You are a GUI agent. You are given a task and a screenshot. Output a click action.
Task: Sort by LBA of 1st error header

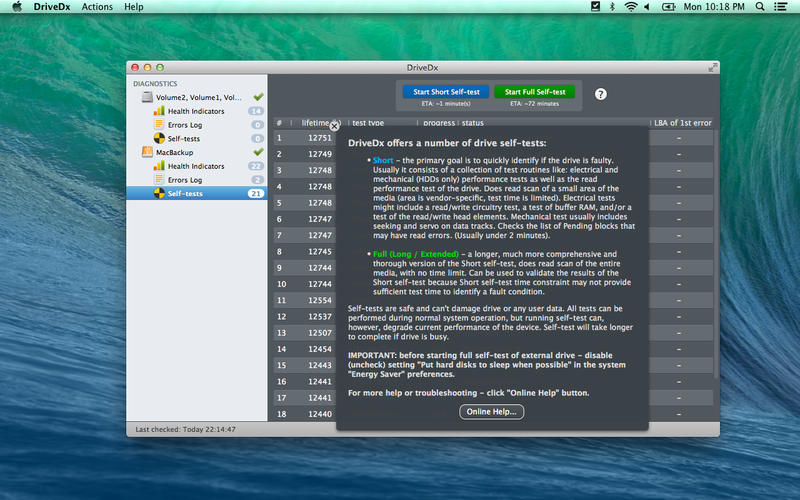click(x=683, y=123)
